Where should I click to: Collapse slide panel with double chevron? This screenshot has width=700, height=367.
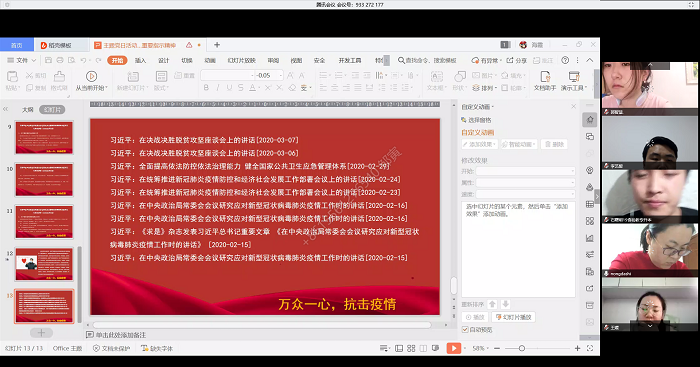pos(6,109)
